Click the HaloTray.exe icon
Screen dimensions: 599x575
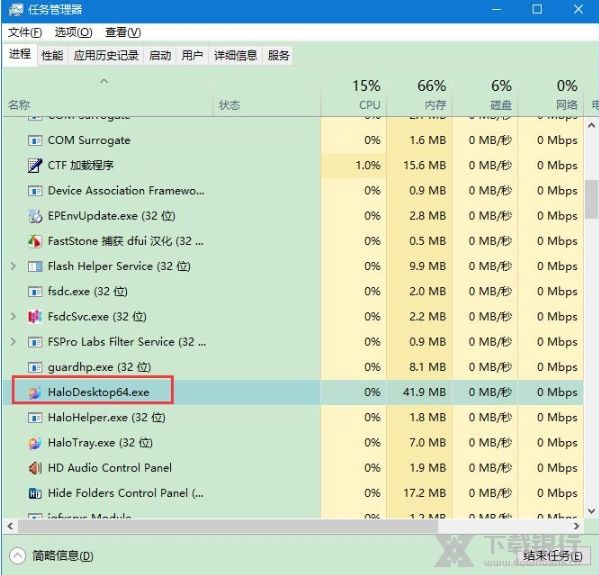[x=35, y=443]
